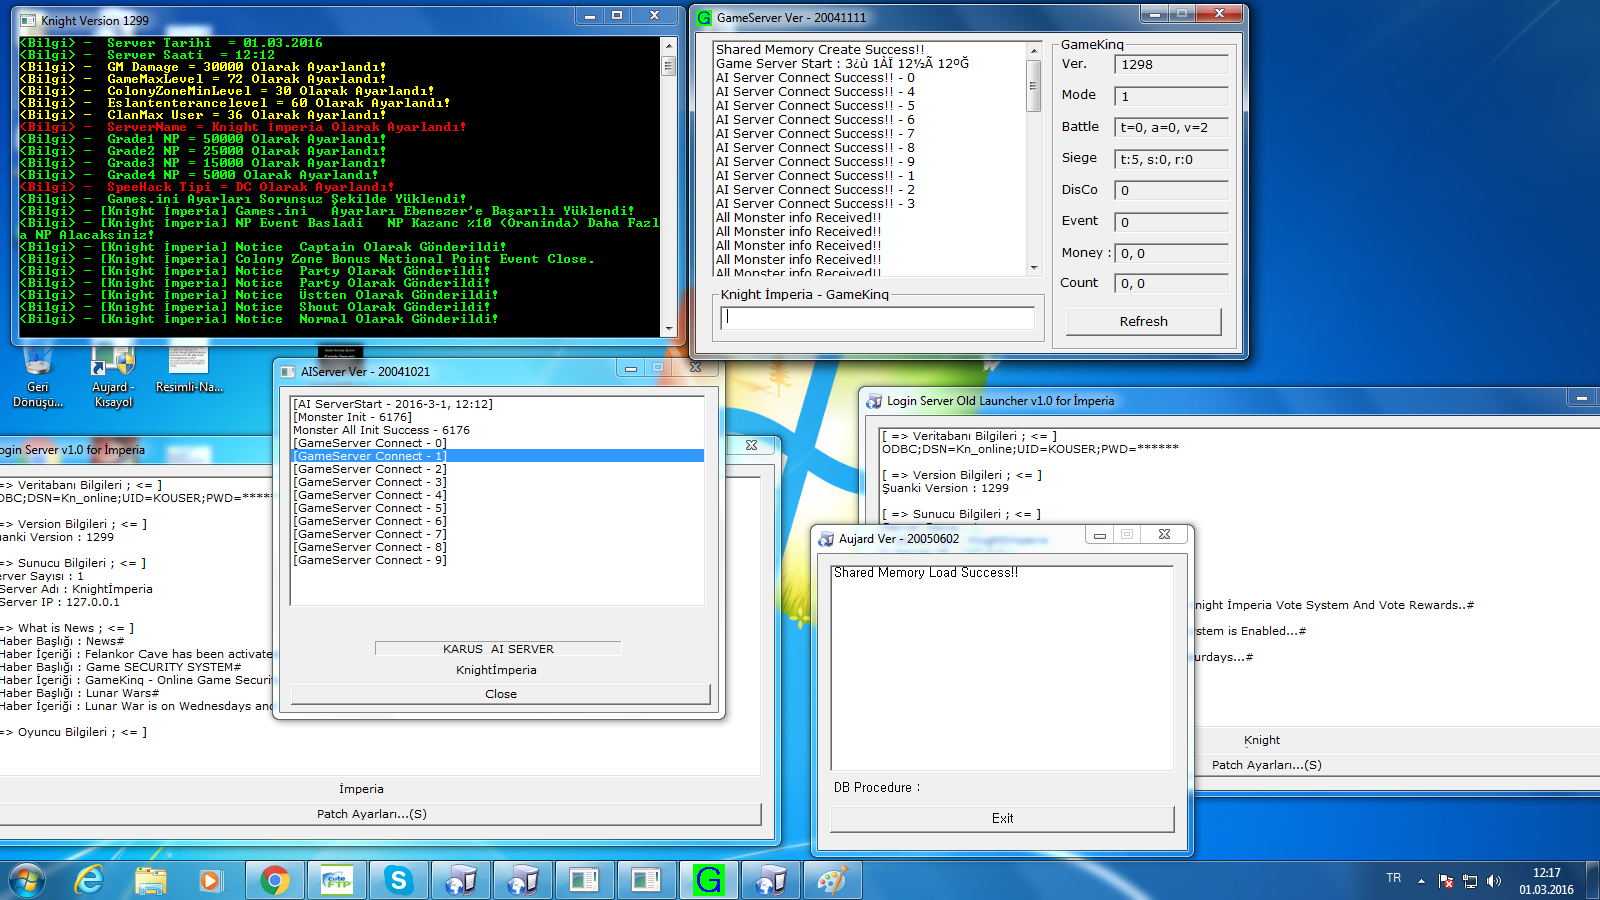
Task: Click the volume speaker tray icon
Action: [x=1494, y=881]
